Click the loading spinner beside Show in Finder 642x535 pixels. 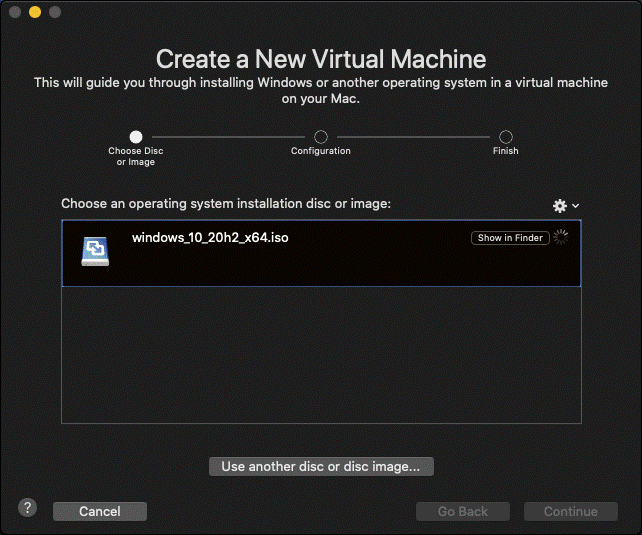pyautogui.click(x=561, y=238)
